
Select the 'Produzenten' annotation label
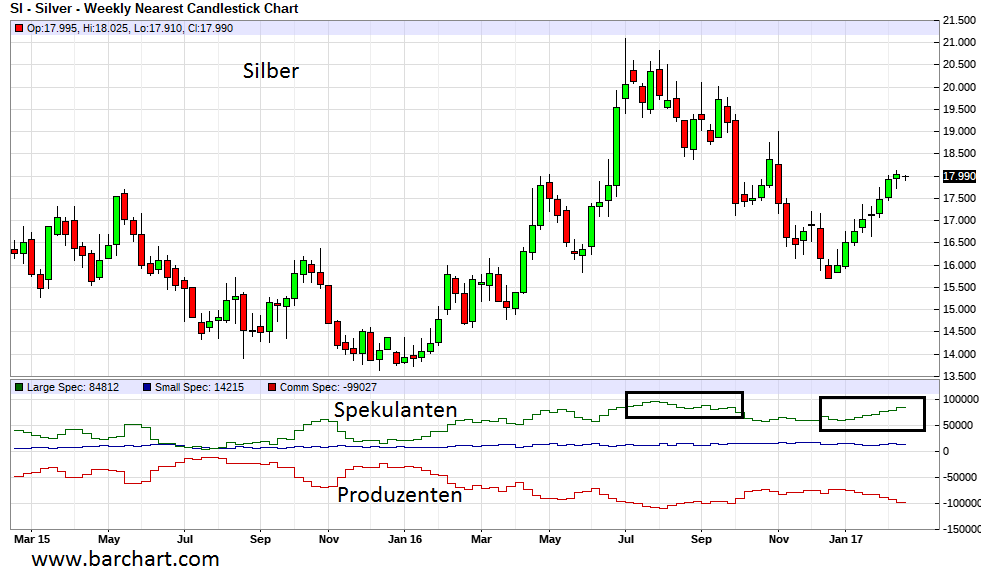tap(399, 495)
